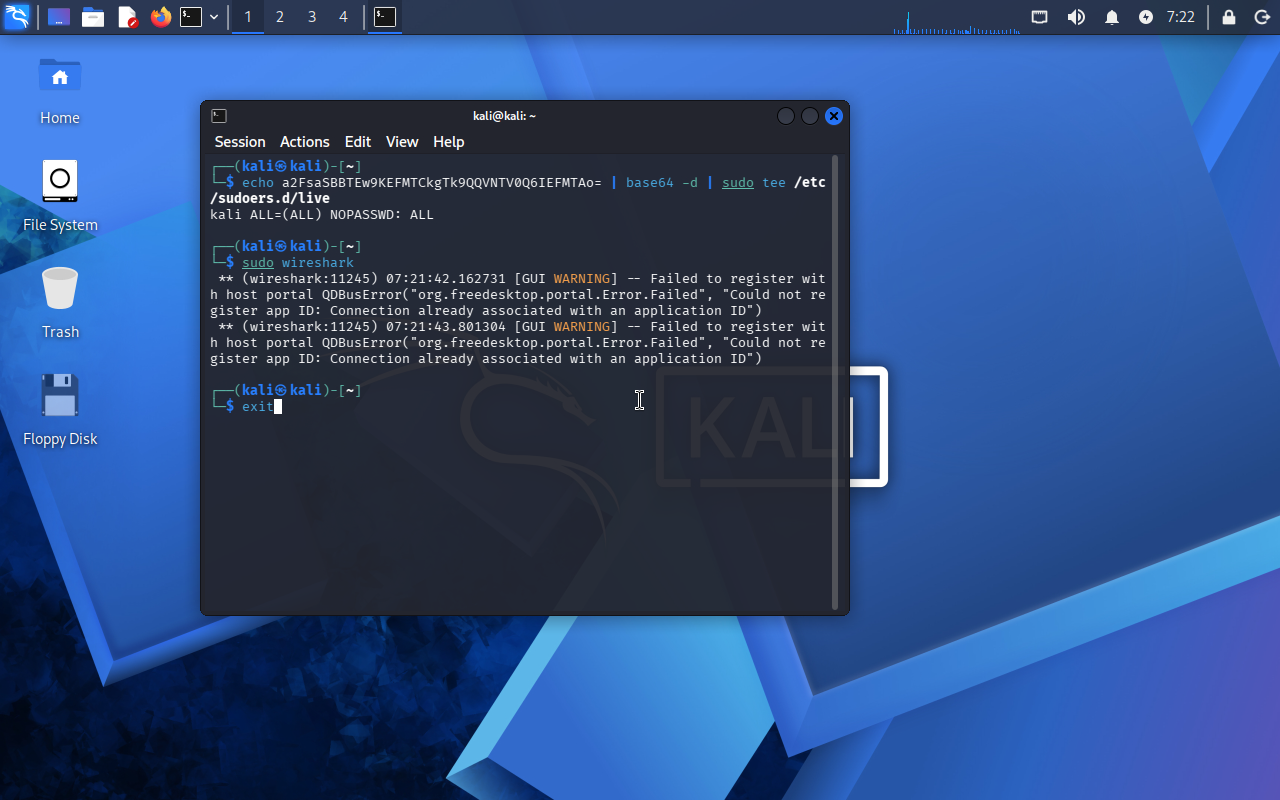This screenshot has height=800, width=1280.
Task: Open the CPU graph monitor in panel
Action: tap(957, 21)
